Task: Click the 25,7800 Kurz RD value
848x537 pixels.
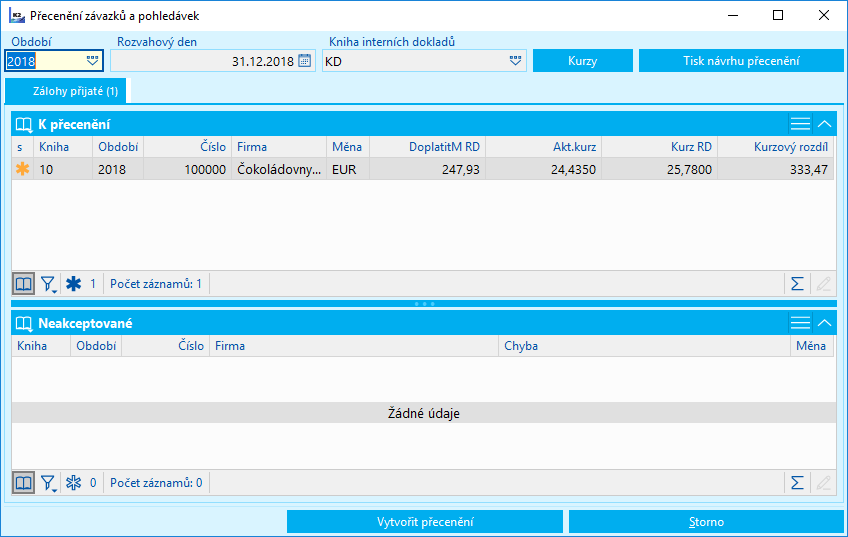Action: point(660,169)
